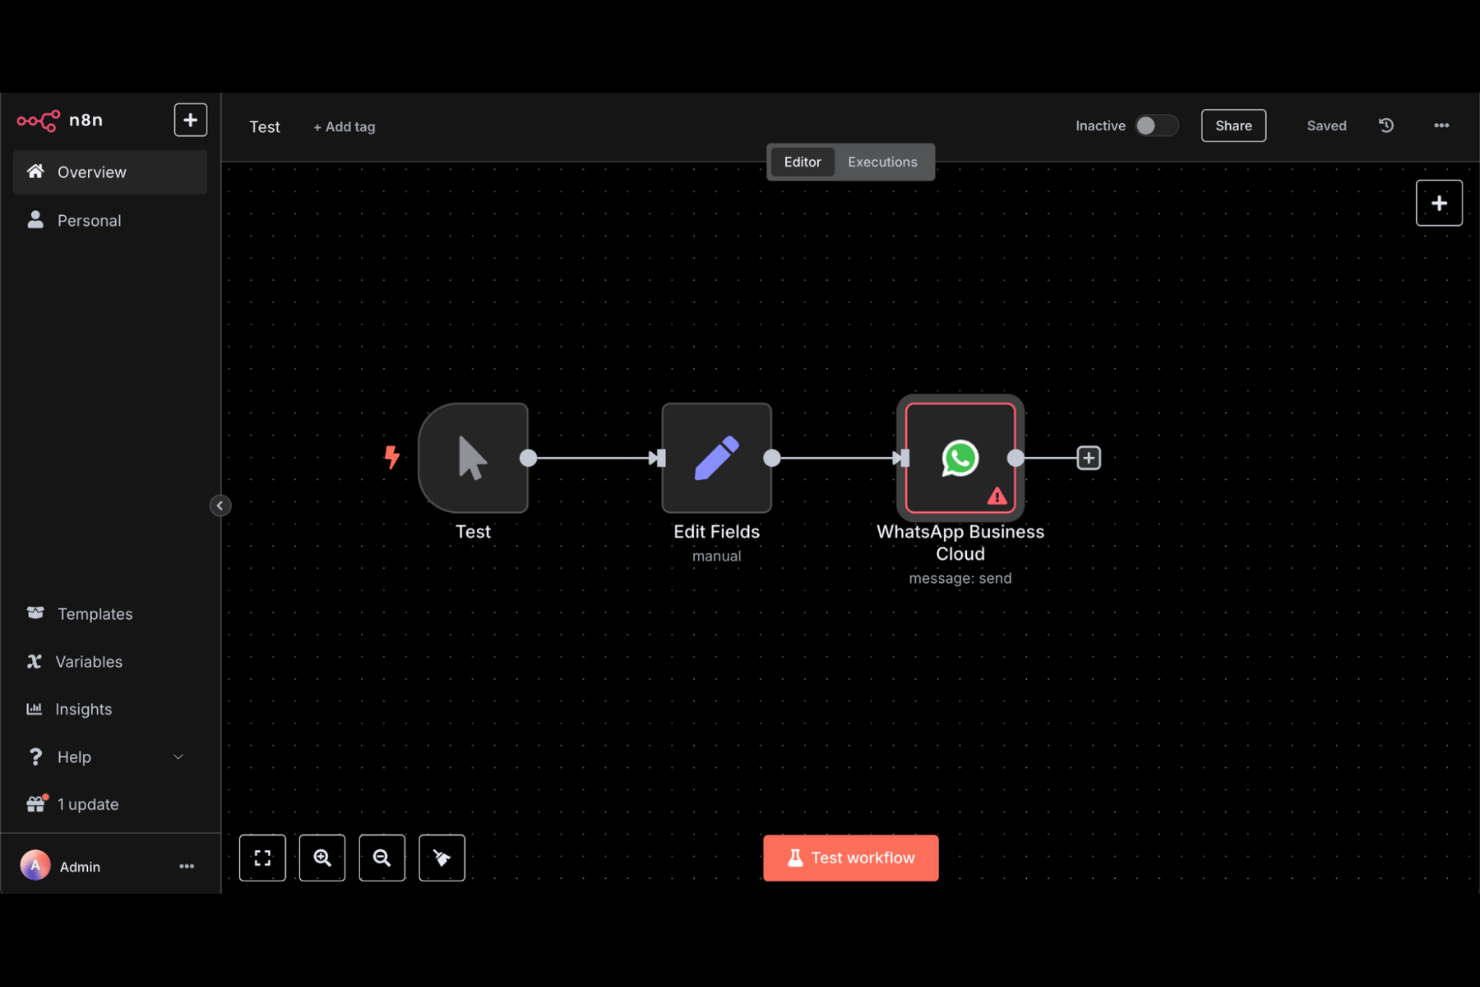This screenshot has height=987, width=1480.
Task: Zoom in on the canvas
Action: tap(322, 858)
